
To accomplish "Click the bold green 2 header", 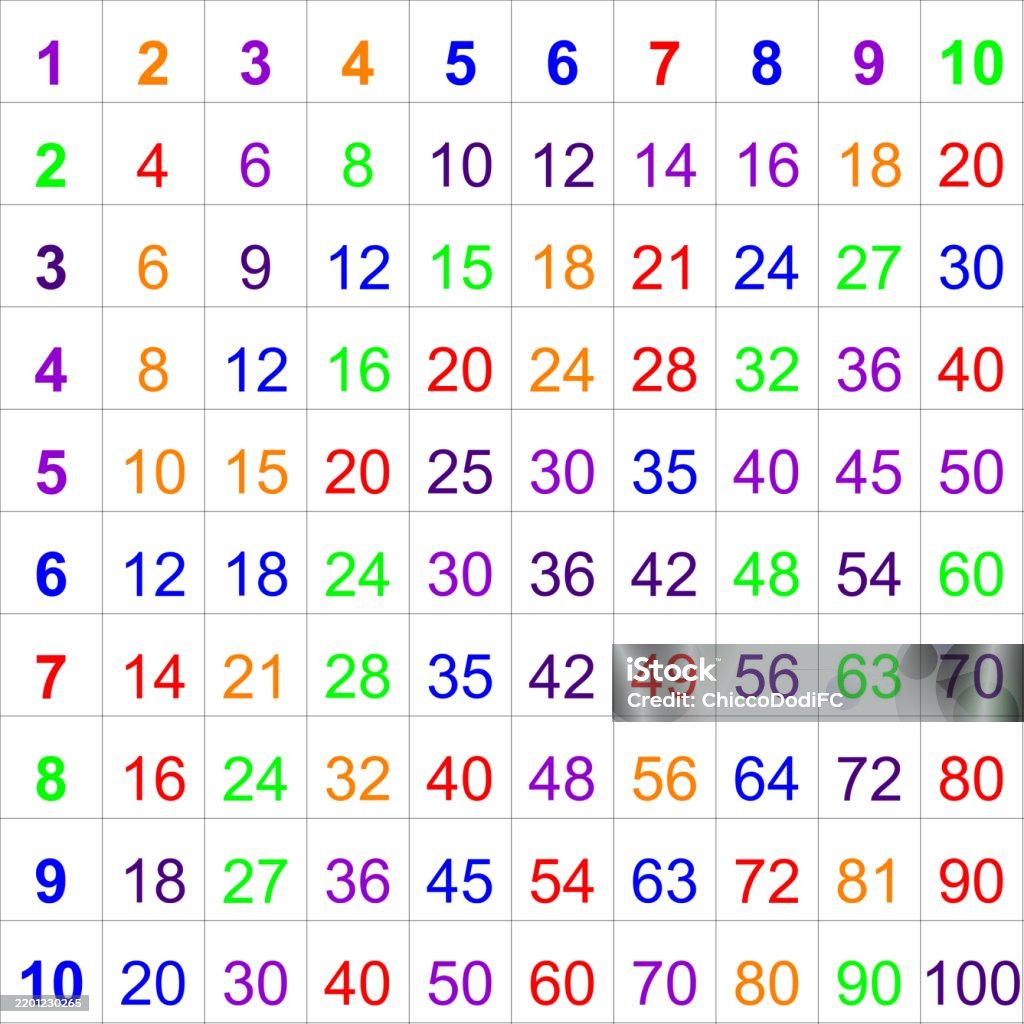I will click(x=50, y=165).
